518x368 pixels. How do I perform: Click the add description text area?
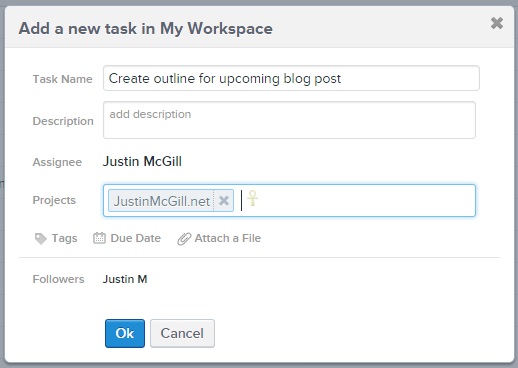(x=289, y=120)
